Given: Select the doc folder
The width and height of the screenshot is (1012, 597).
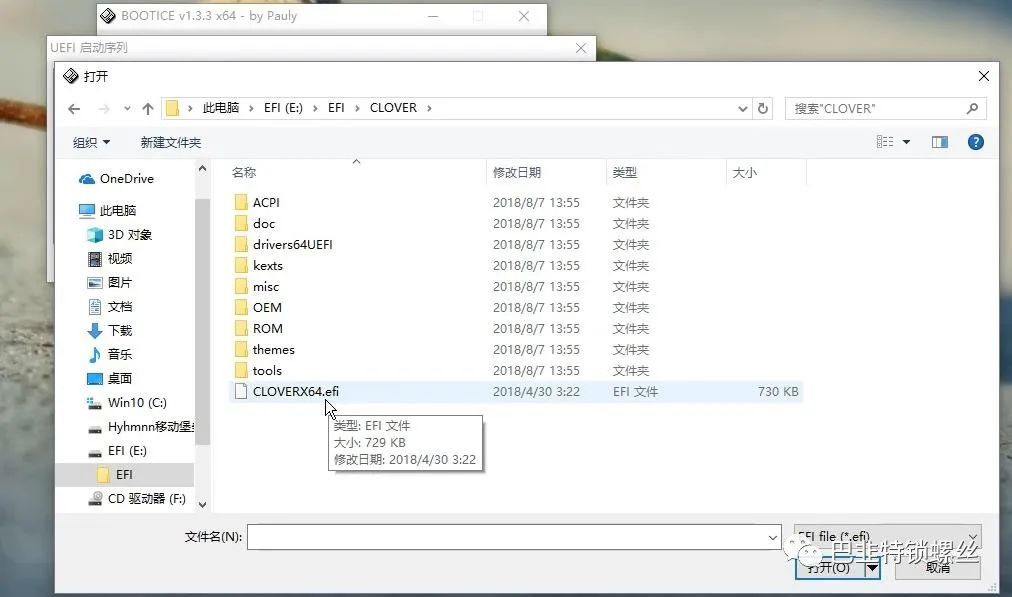Looking at the screenshot, I should [x=516, y=223].
